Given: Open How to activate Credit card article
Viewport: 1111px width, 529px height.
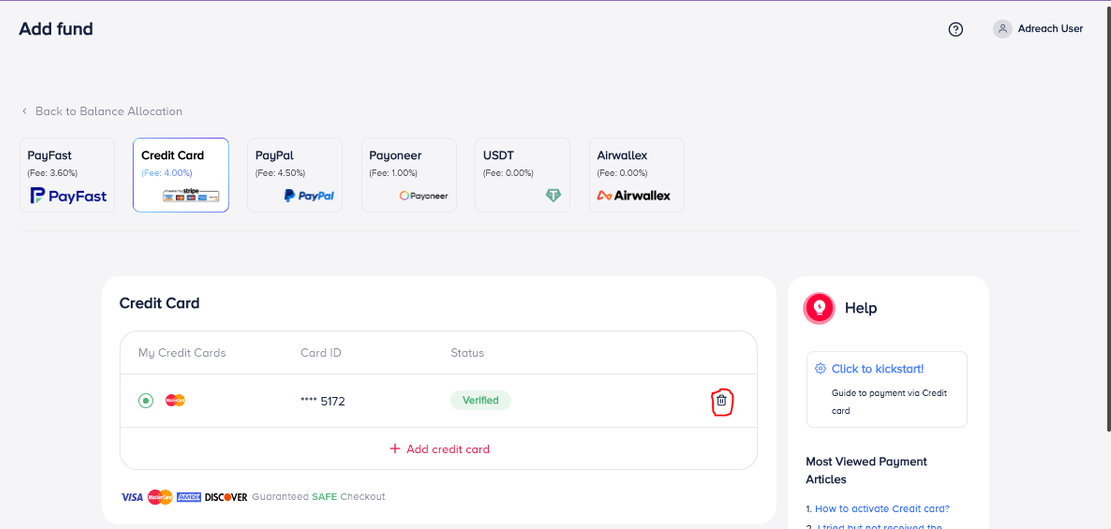Looking at the screenshot, I should 881,508.
